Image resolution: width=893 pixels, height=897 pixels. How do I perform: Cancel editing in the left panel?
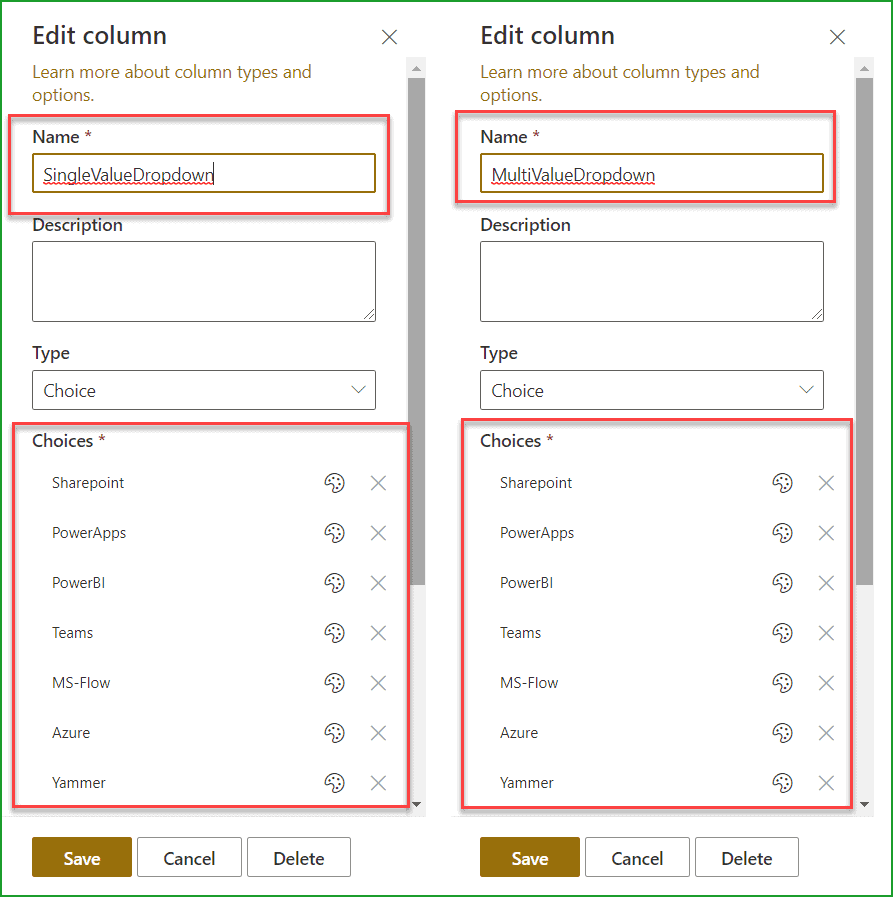tap(189, 857)
